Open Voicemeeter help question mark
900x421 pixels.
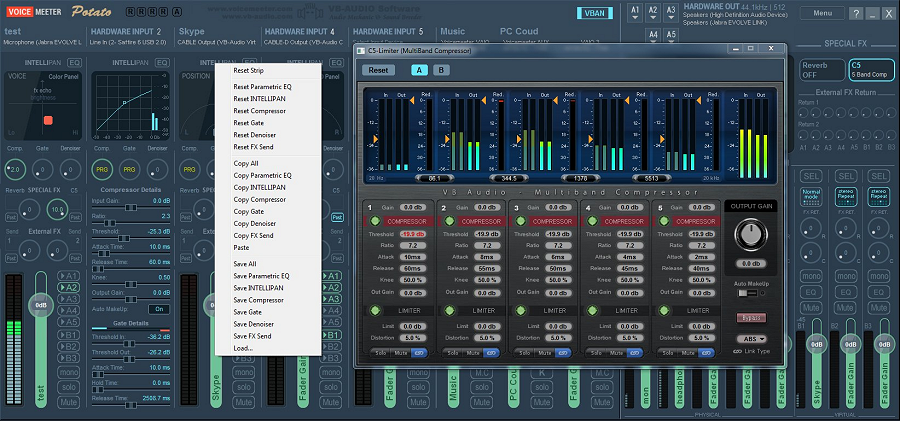point(855,14)
